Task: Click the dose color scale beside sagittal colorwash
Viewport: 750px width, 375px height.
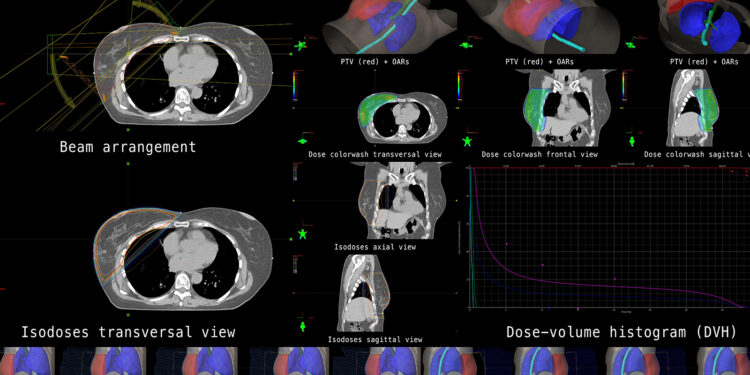Action: click(x=624, y=85)
